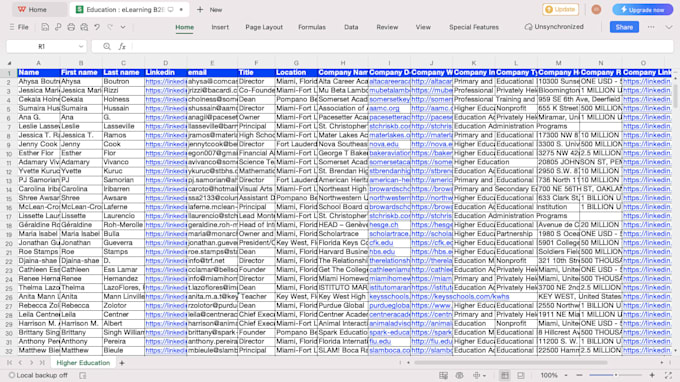Open the more options ellipsis menu
680x382 pixels.
pyautogui.click(x=651, y=27)
